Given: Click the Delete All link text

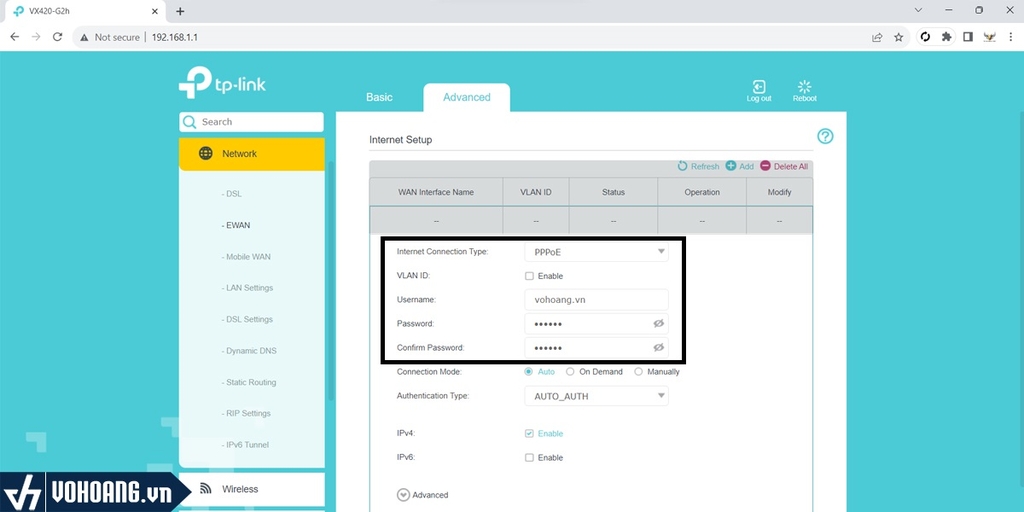Looking at the screenshot, I should [x=791, y=167].
